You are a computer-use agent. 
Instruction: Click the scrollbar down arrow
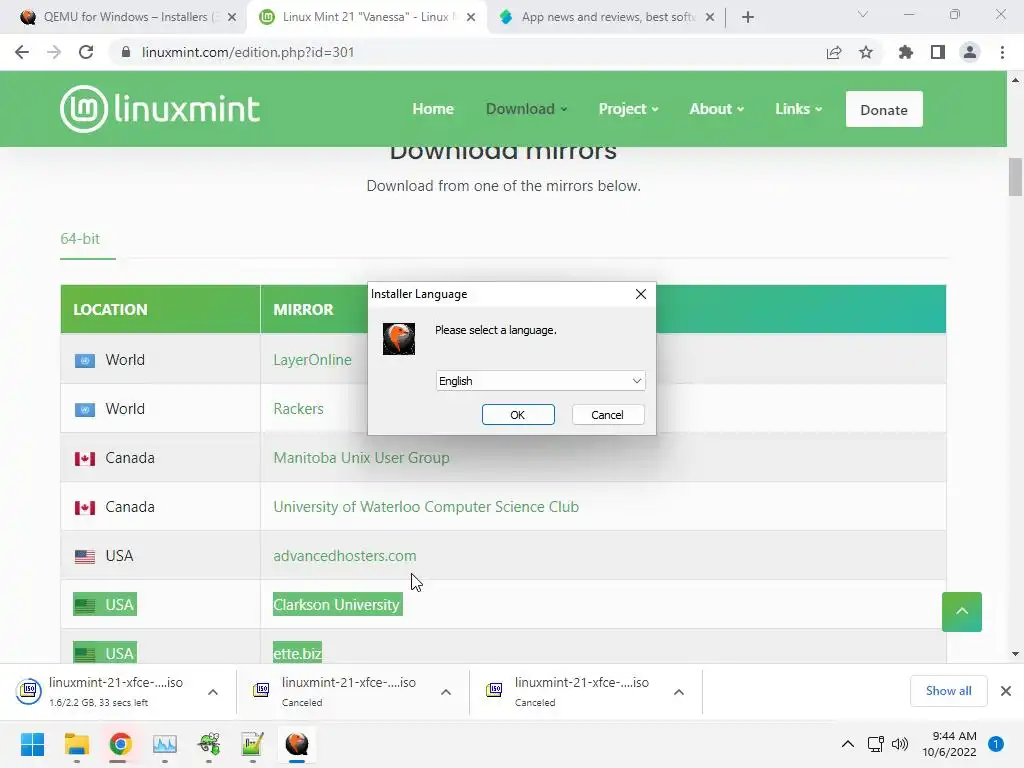pos(1015,654)
